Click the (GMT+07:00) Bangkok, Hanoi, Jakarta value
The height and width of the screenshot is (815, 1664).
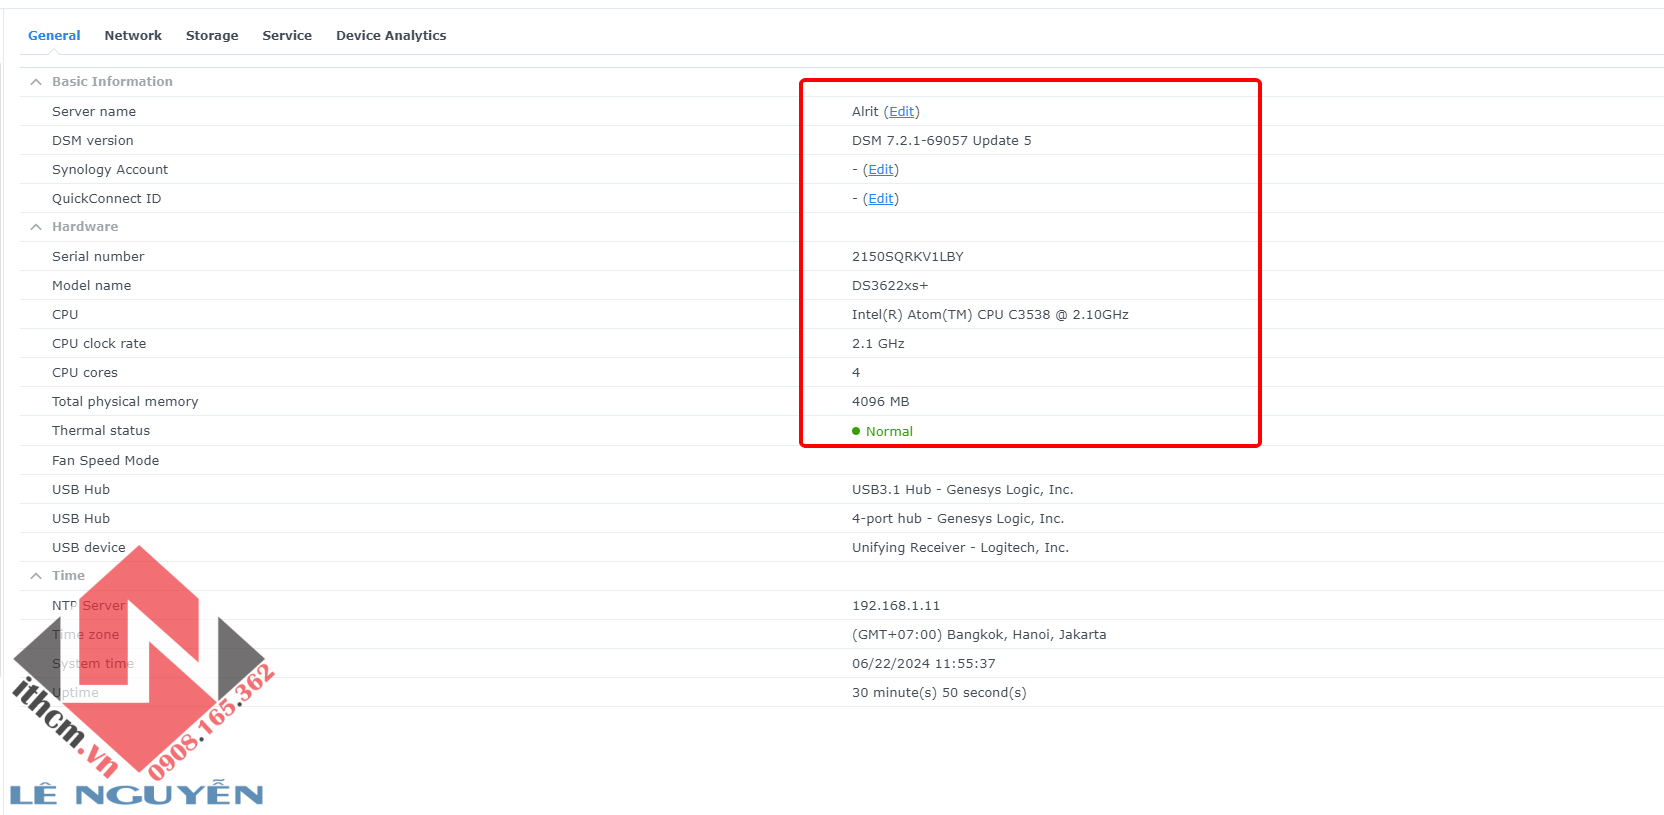point(979,635)
